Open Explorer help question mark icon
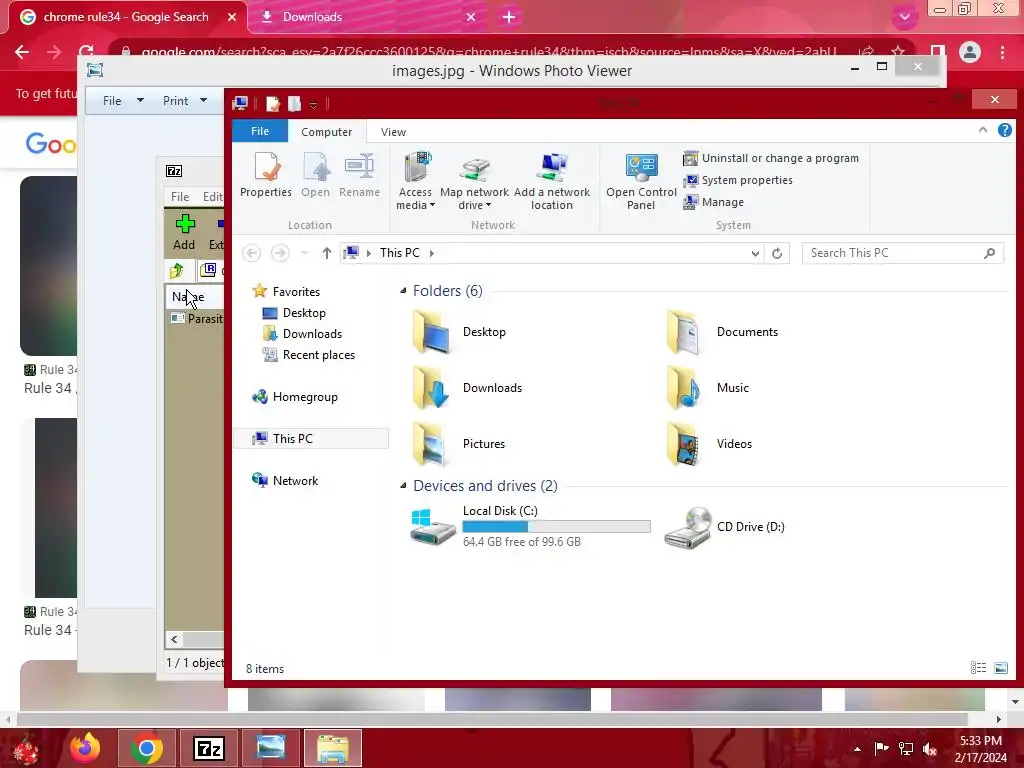The width and height of the screenshot is (1024, 768). tap(1004, 130)
